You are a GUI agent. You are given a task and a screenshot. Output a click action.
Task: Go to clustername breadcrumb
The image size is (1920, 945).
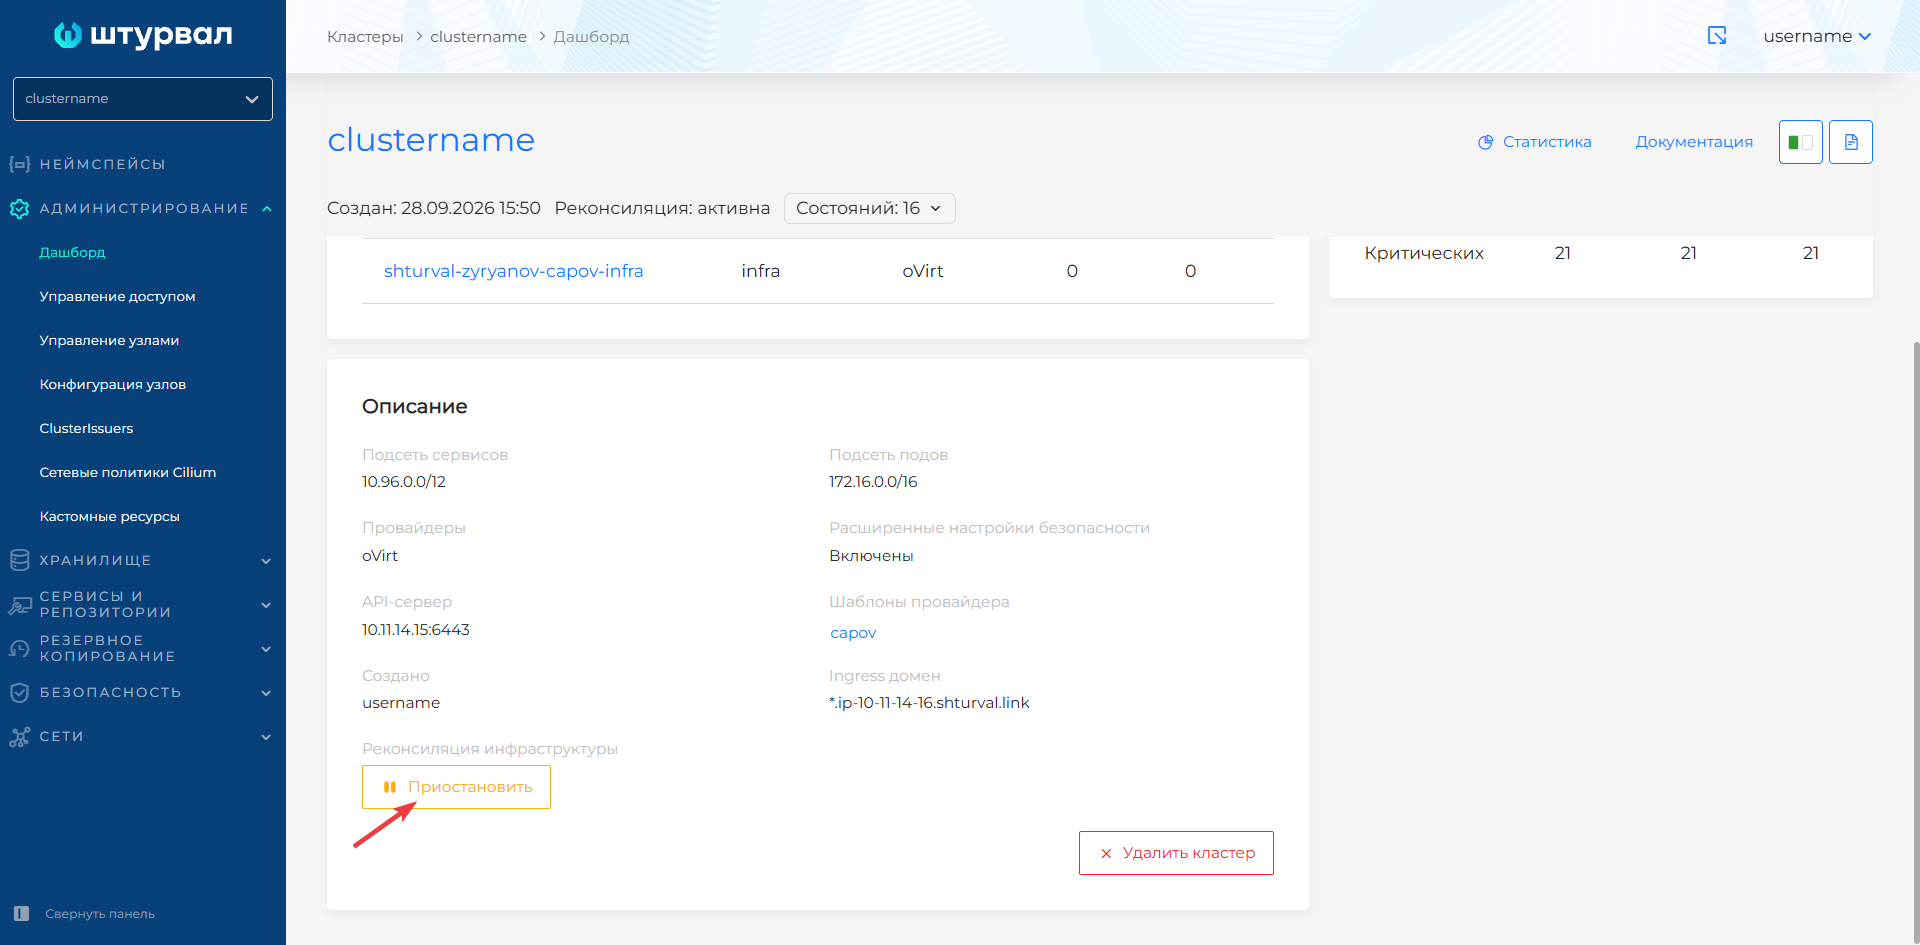tap(478, 36)
